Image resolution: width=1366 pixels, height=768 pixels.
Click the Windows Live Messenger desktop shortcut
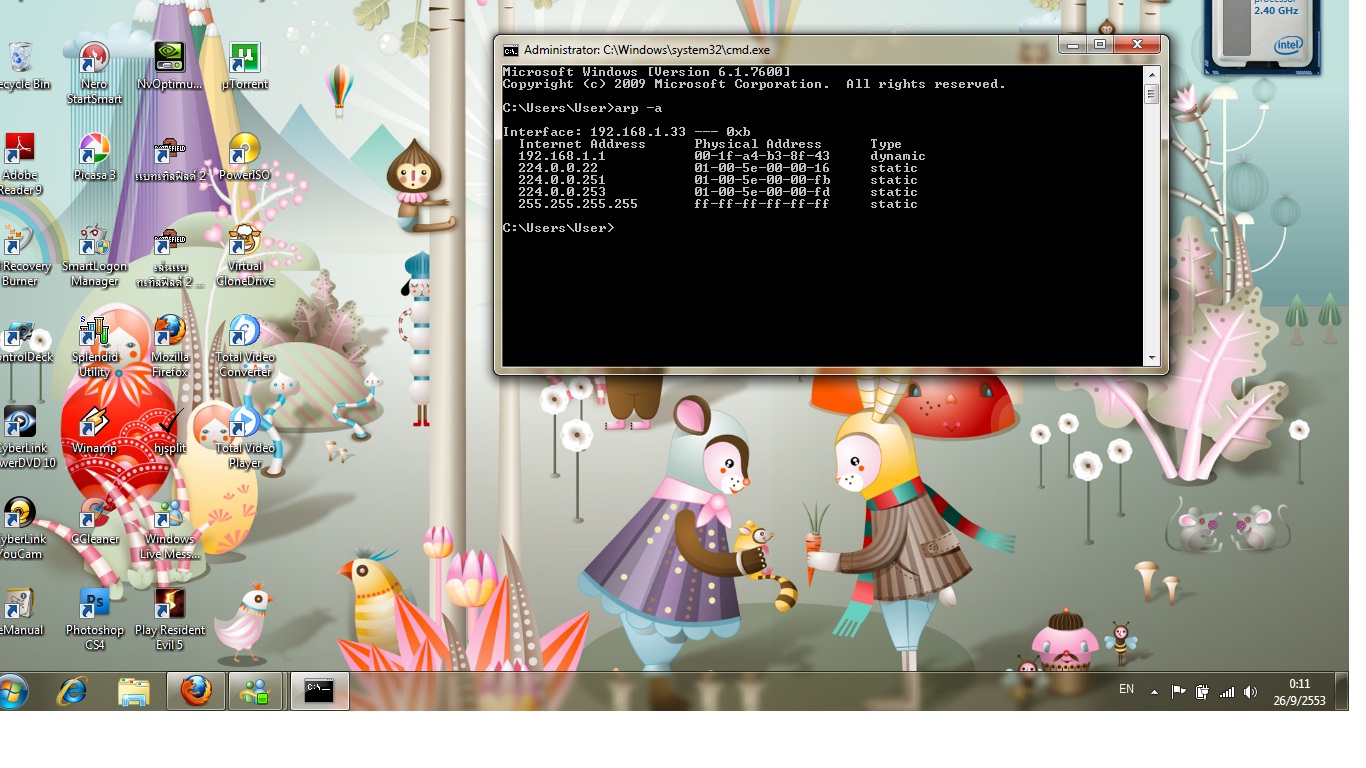170,528
